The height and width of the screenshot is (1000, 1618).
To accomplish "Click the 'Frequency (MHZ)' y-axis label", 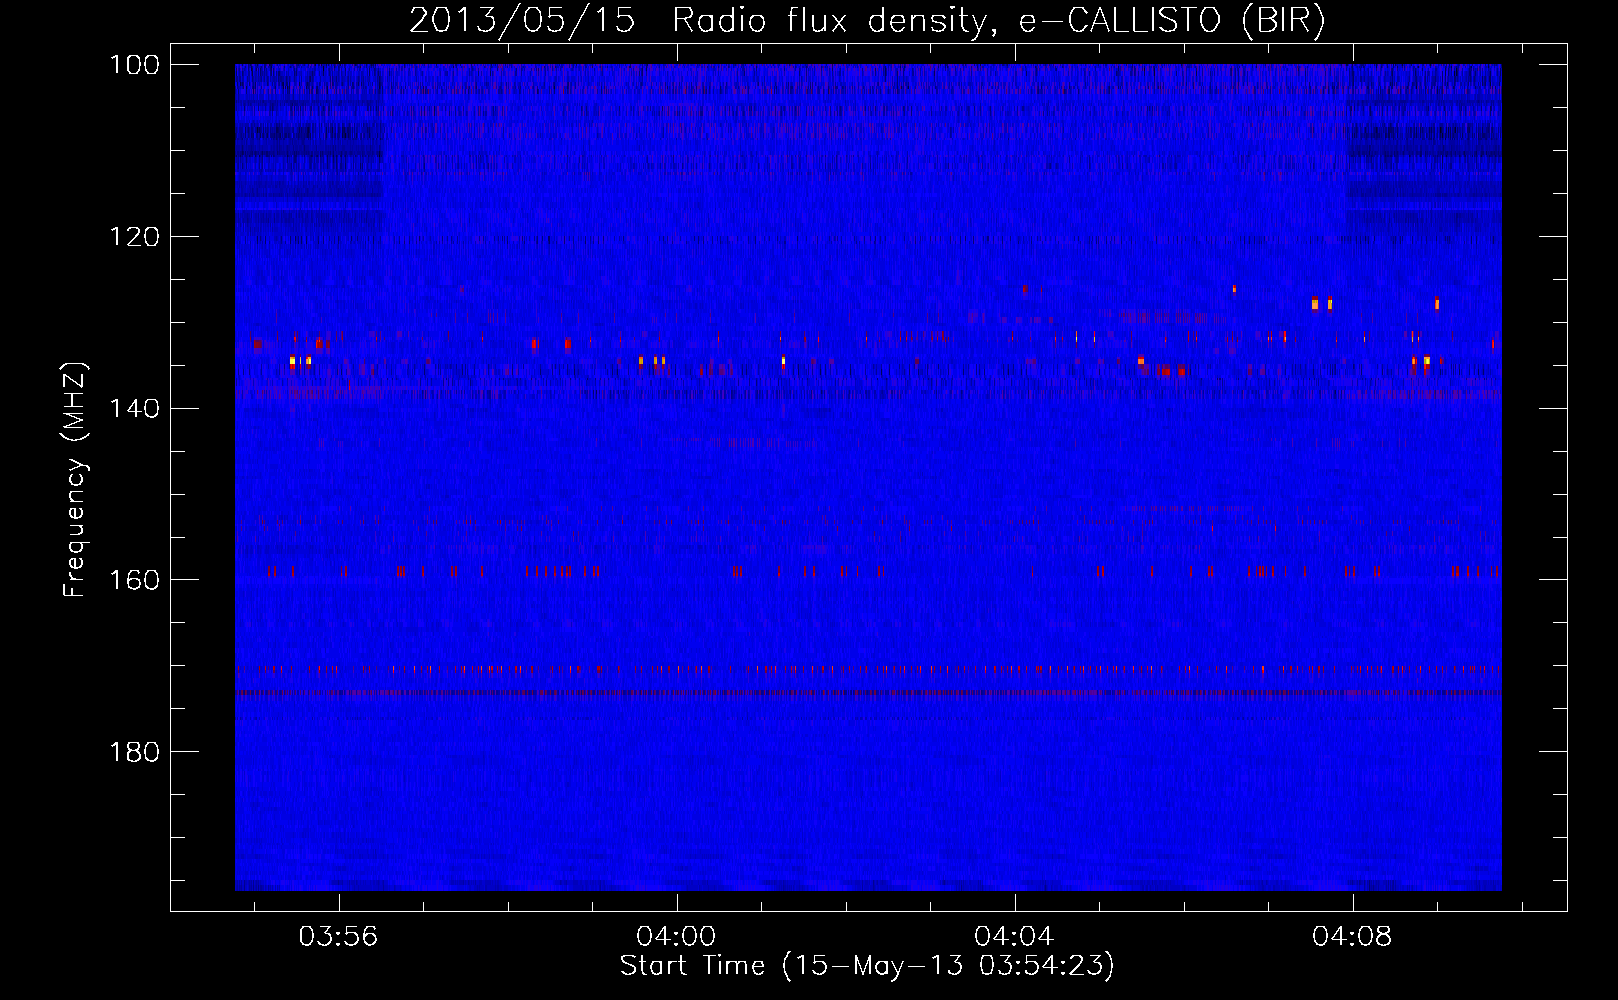I will point(75,480).
